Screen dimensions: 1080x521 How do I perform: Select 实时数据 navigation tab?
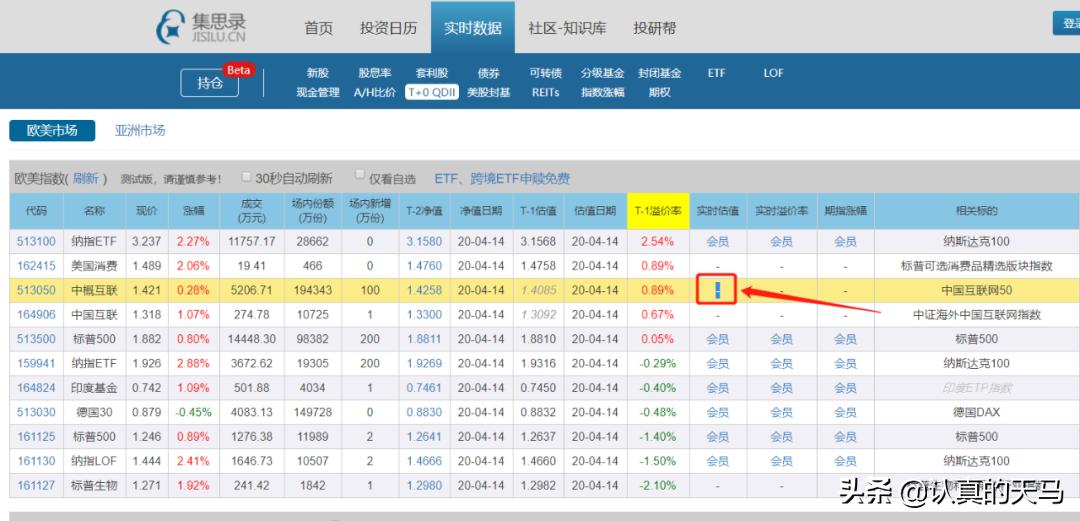pyautogui.click(x=472, y=28)
